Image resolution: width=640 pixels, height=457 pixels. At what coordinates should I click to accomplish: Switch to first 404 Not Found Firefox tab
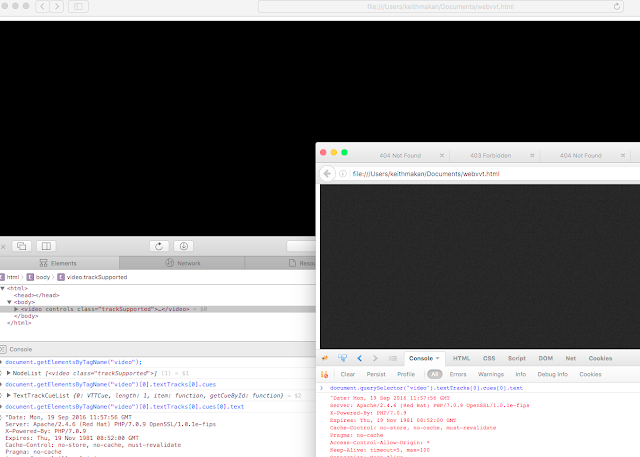tap(400, 155)
